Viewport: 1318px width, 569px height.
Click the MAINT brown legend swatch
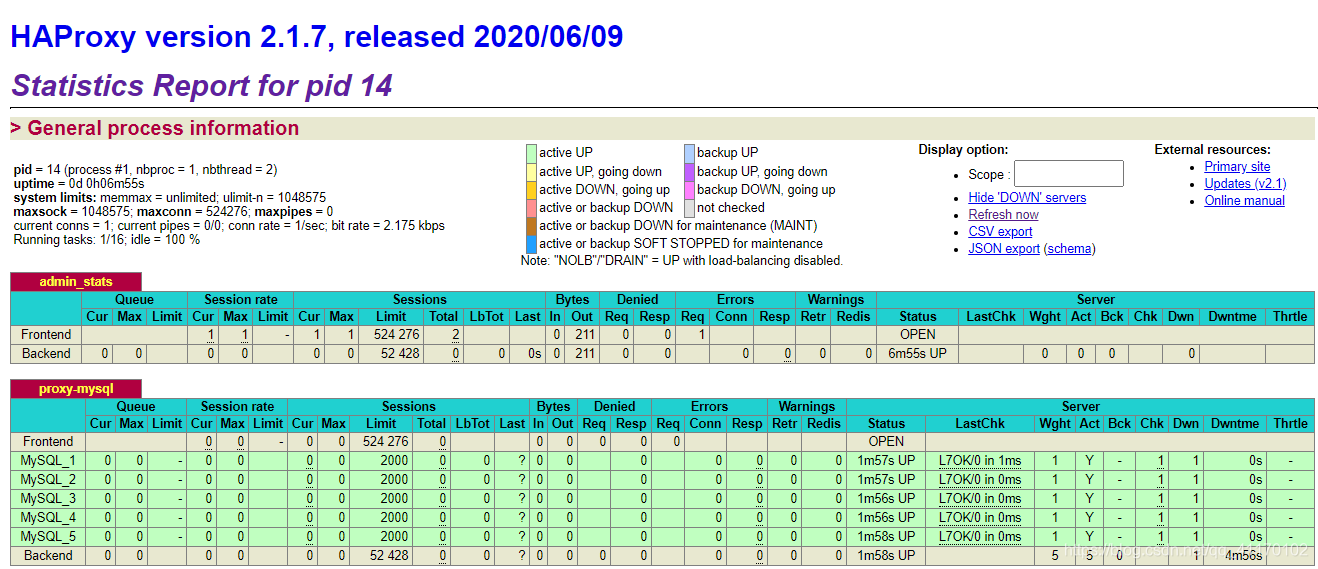[x=531, y=225]
